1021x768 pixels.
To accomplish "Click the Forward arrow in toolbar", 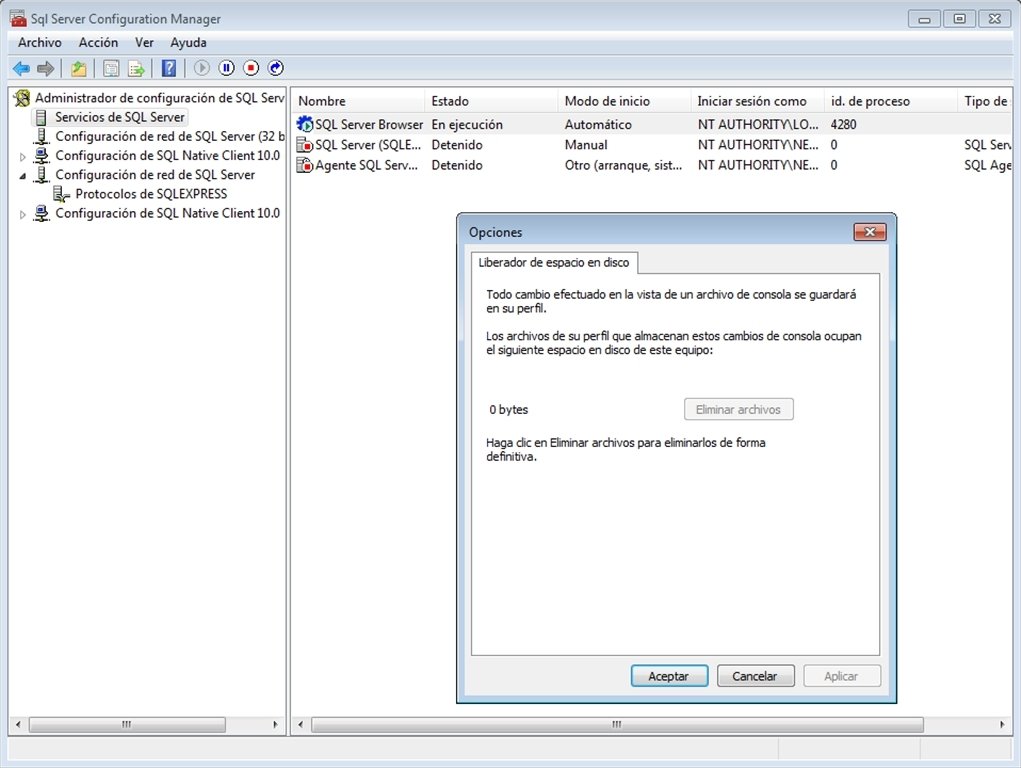I will coord(46,68).
